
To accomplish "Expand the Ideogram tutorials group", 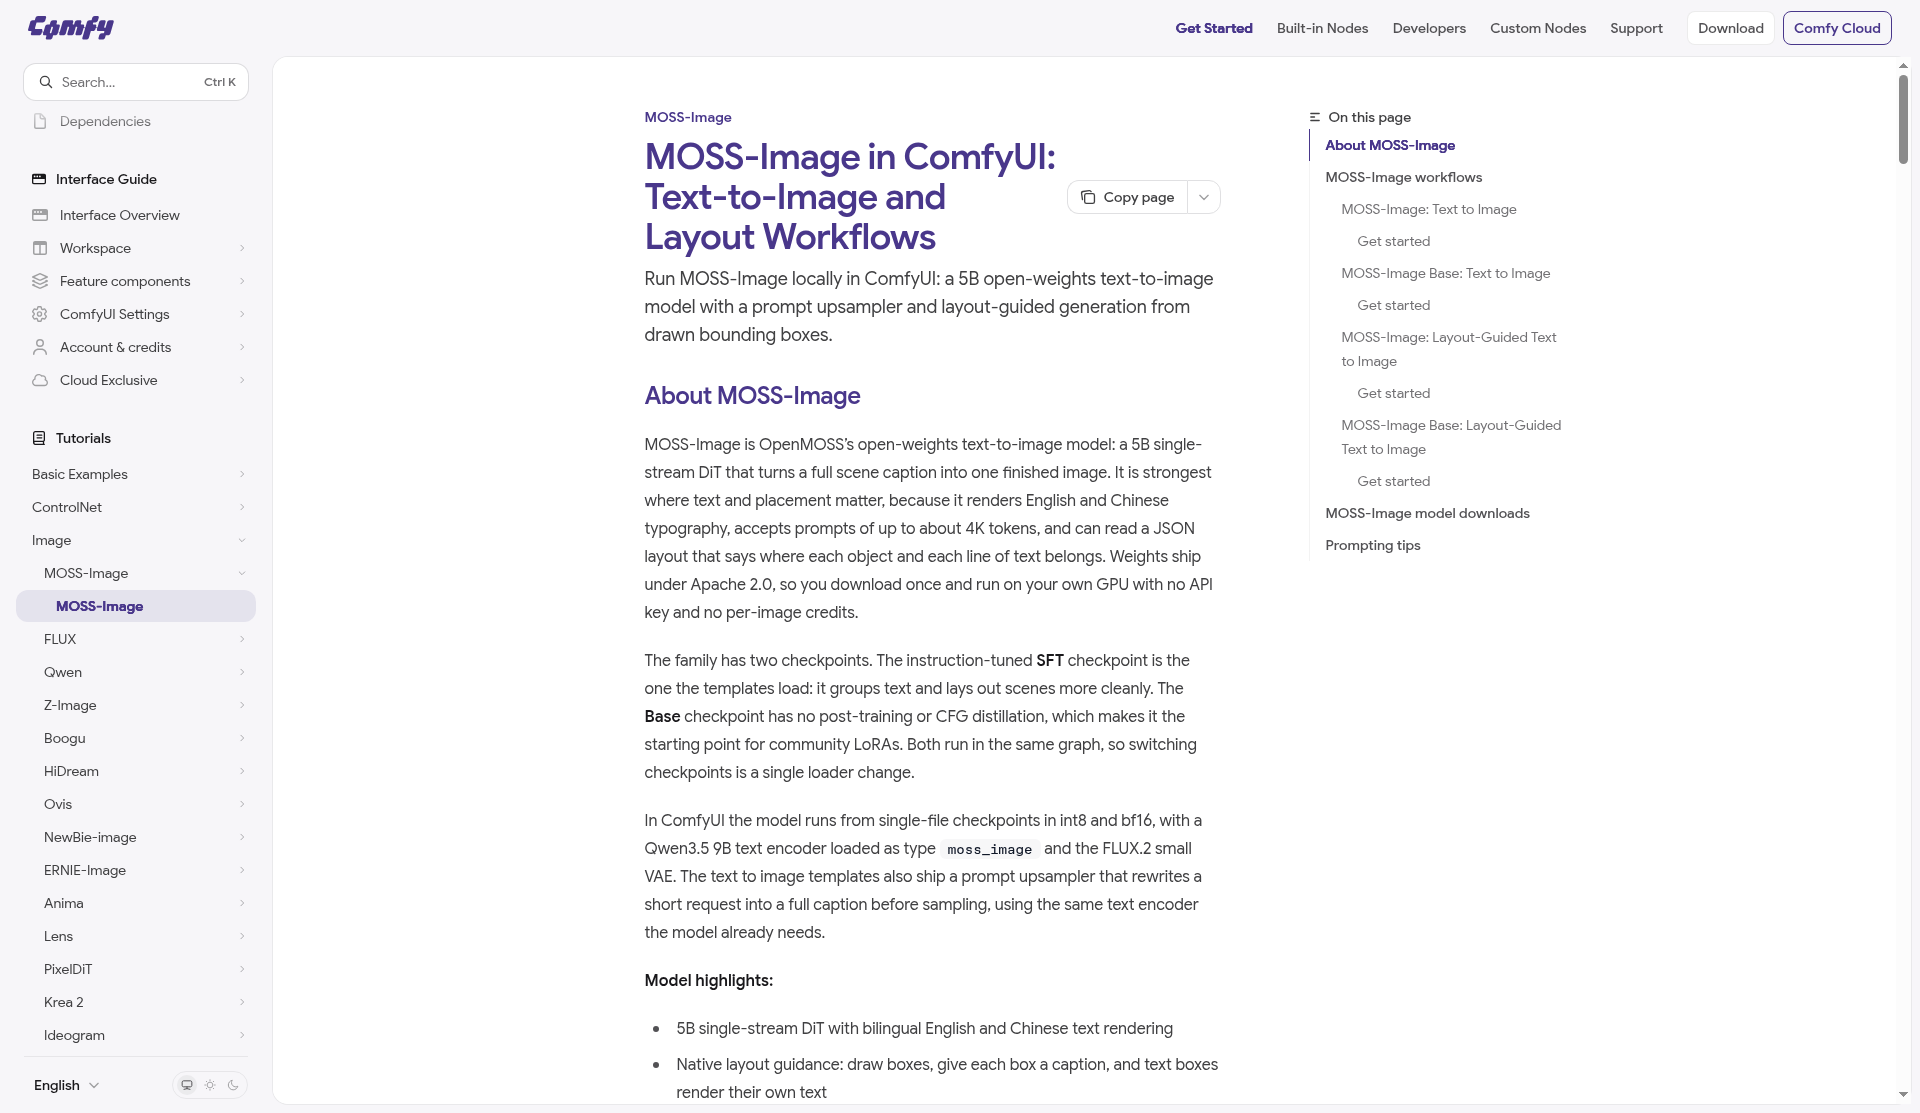I will coord(136,1035).
